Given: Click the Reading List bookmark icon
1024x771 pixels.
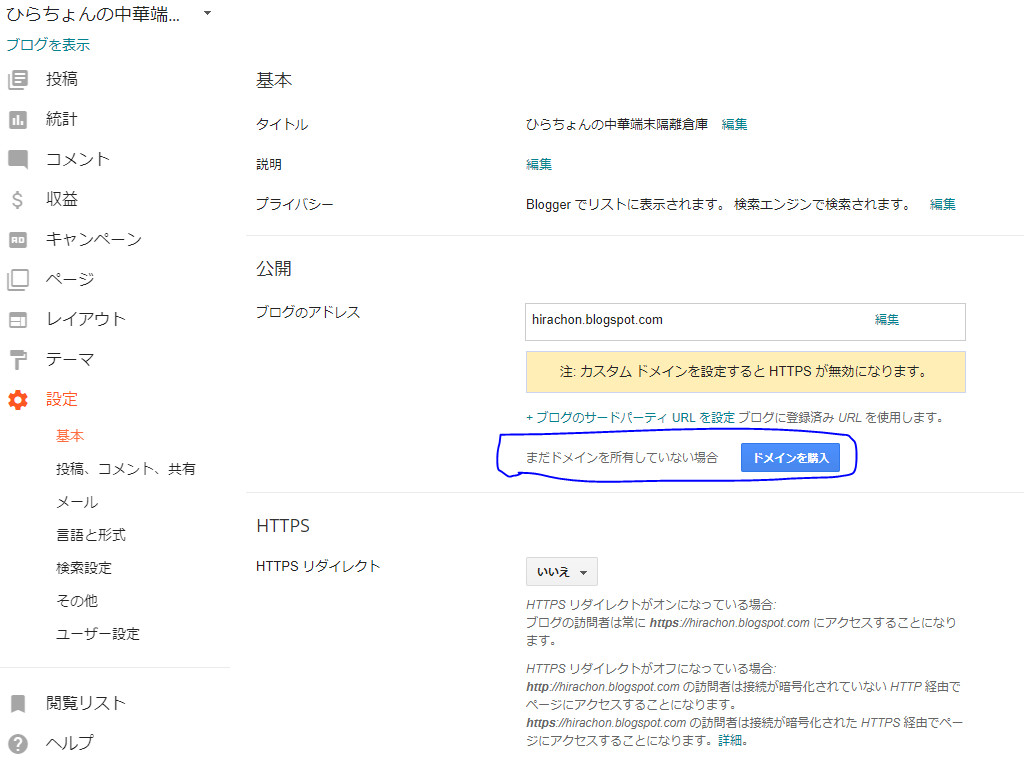Looking at the screenshot, I should coord(18,703).
